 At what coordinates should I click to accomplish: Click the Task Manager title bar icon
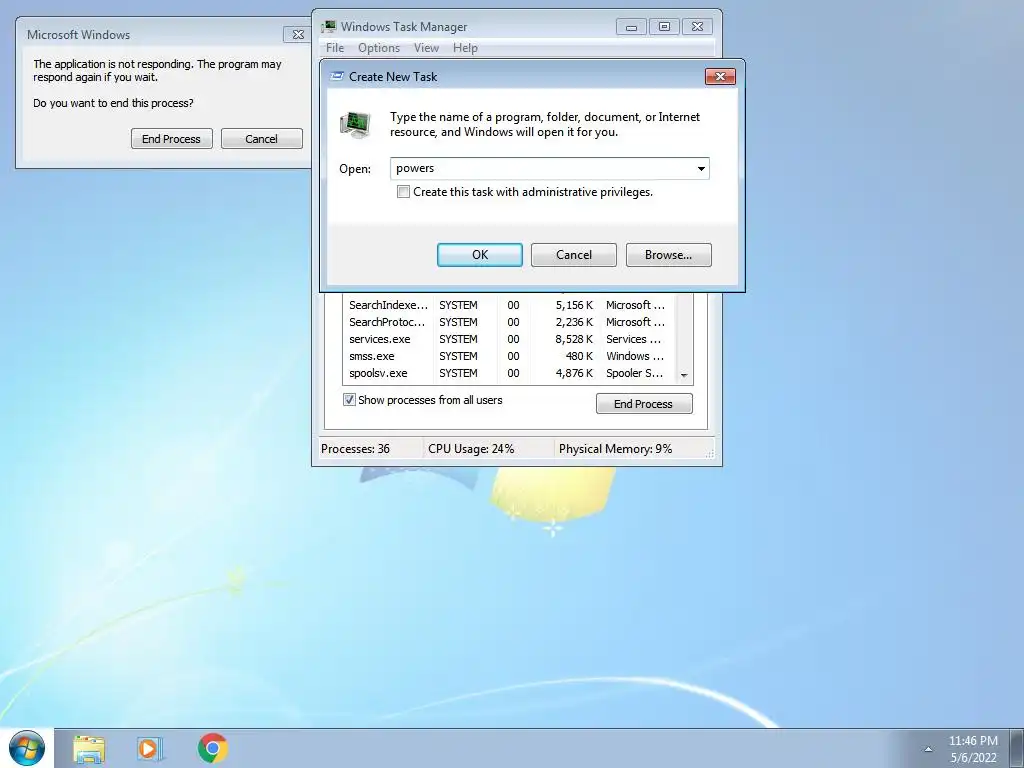coord(329,27)
